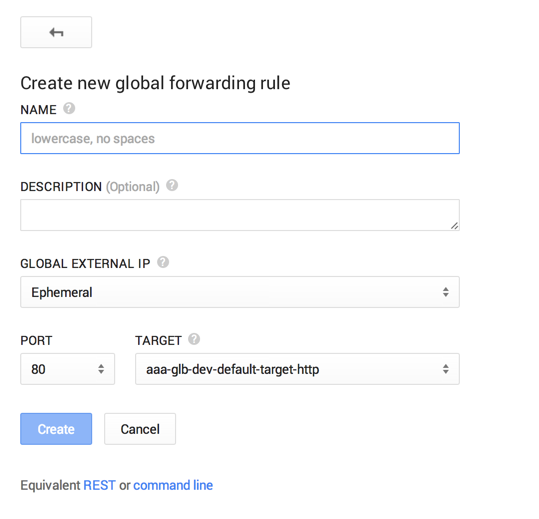Screen dimensions: 539x519
Task: Focus the name field with lowercase placeholder
Action: tap(240, 138)
